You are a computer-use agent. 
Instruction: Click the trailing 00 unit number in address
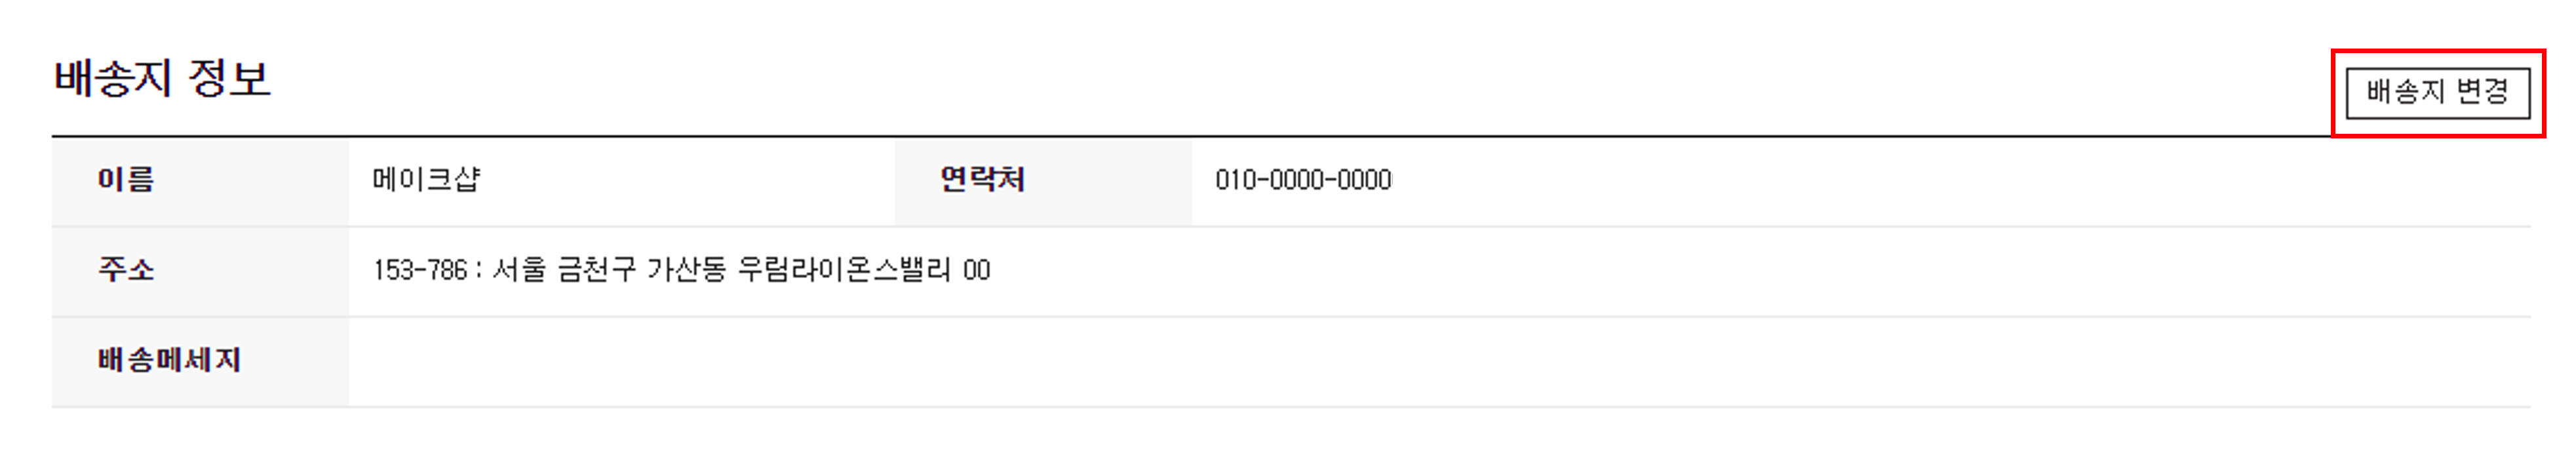(976, 270)
